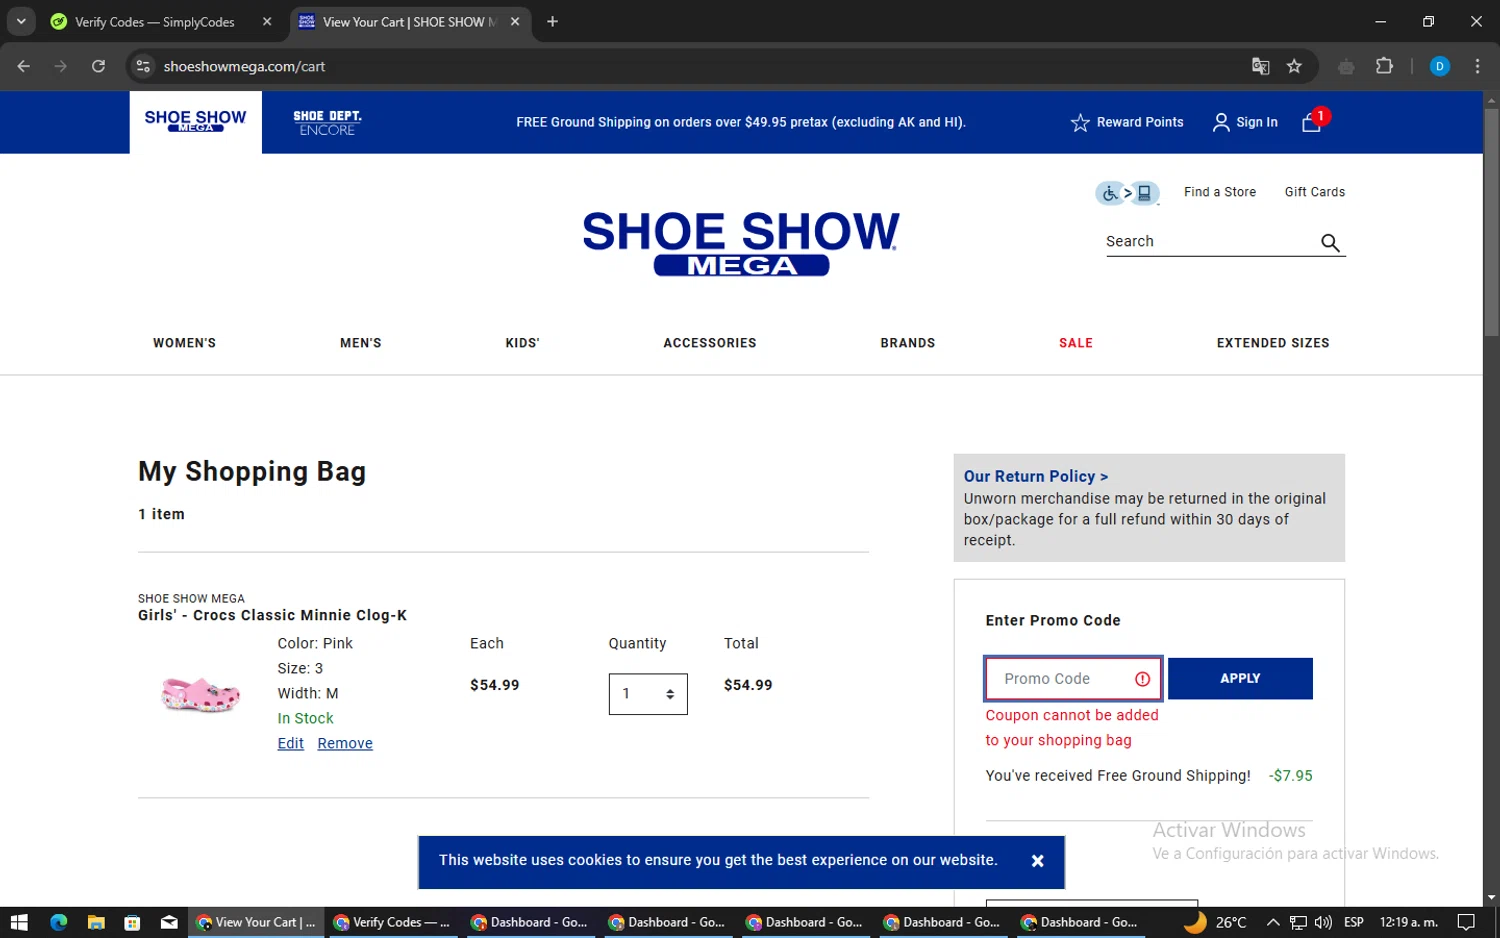The image size is (1500, 938).
Task: Switch to Verify Codes taskbar window
Action: coord(391,922)
